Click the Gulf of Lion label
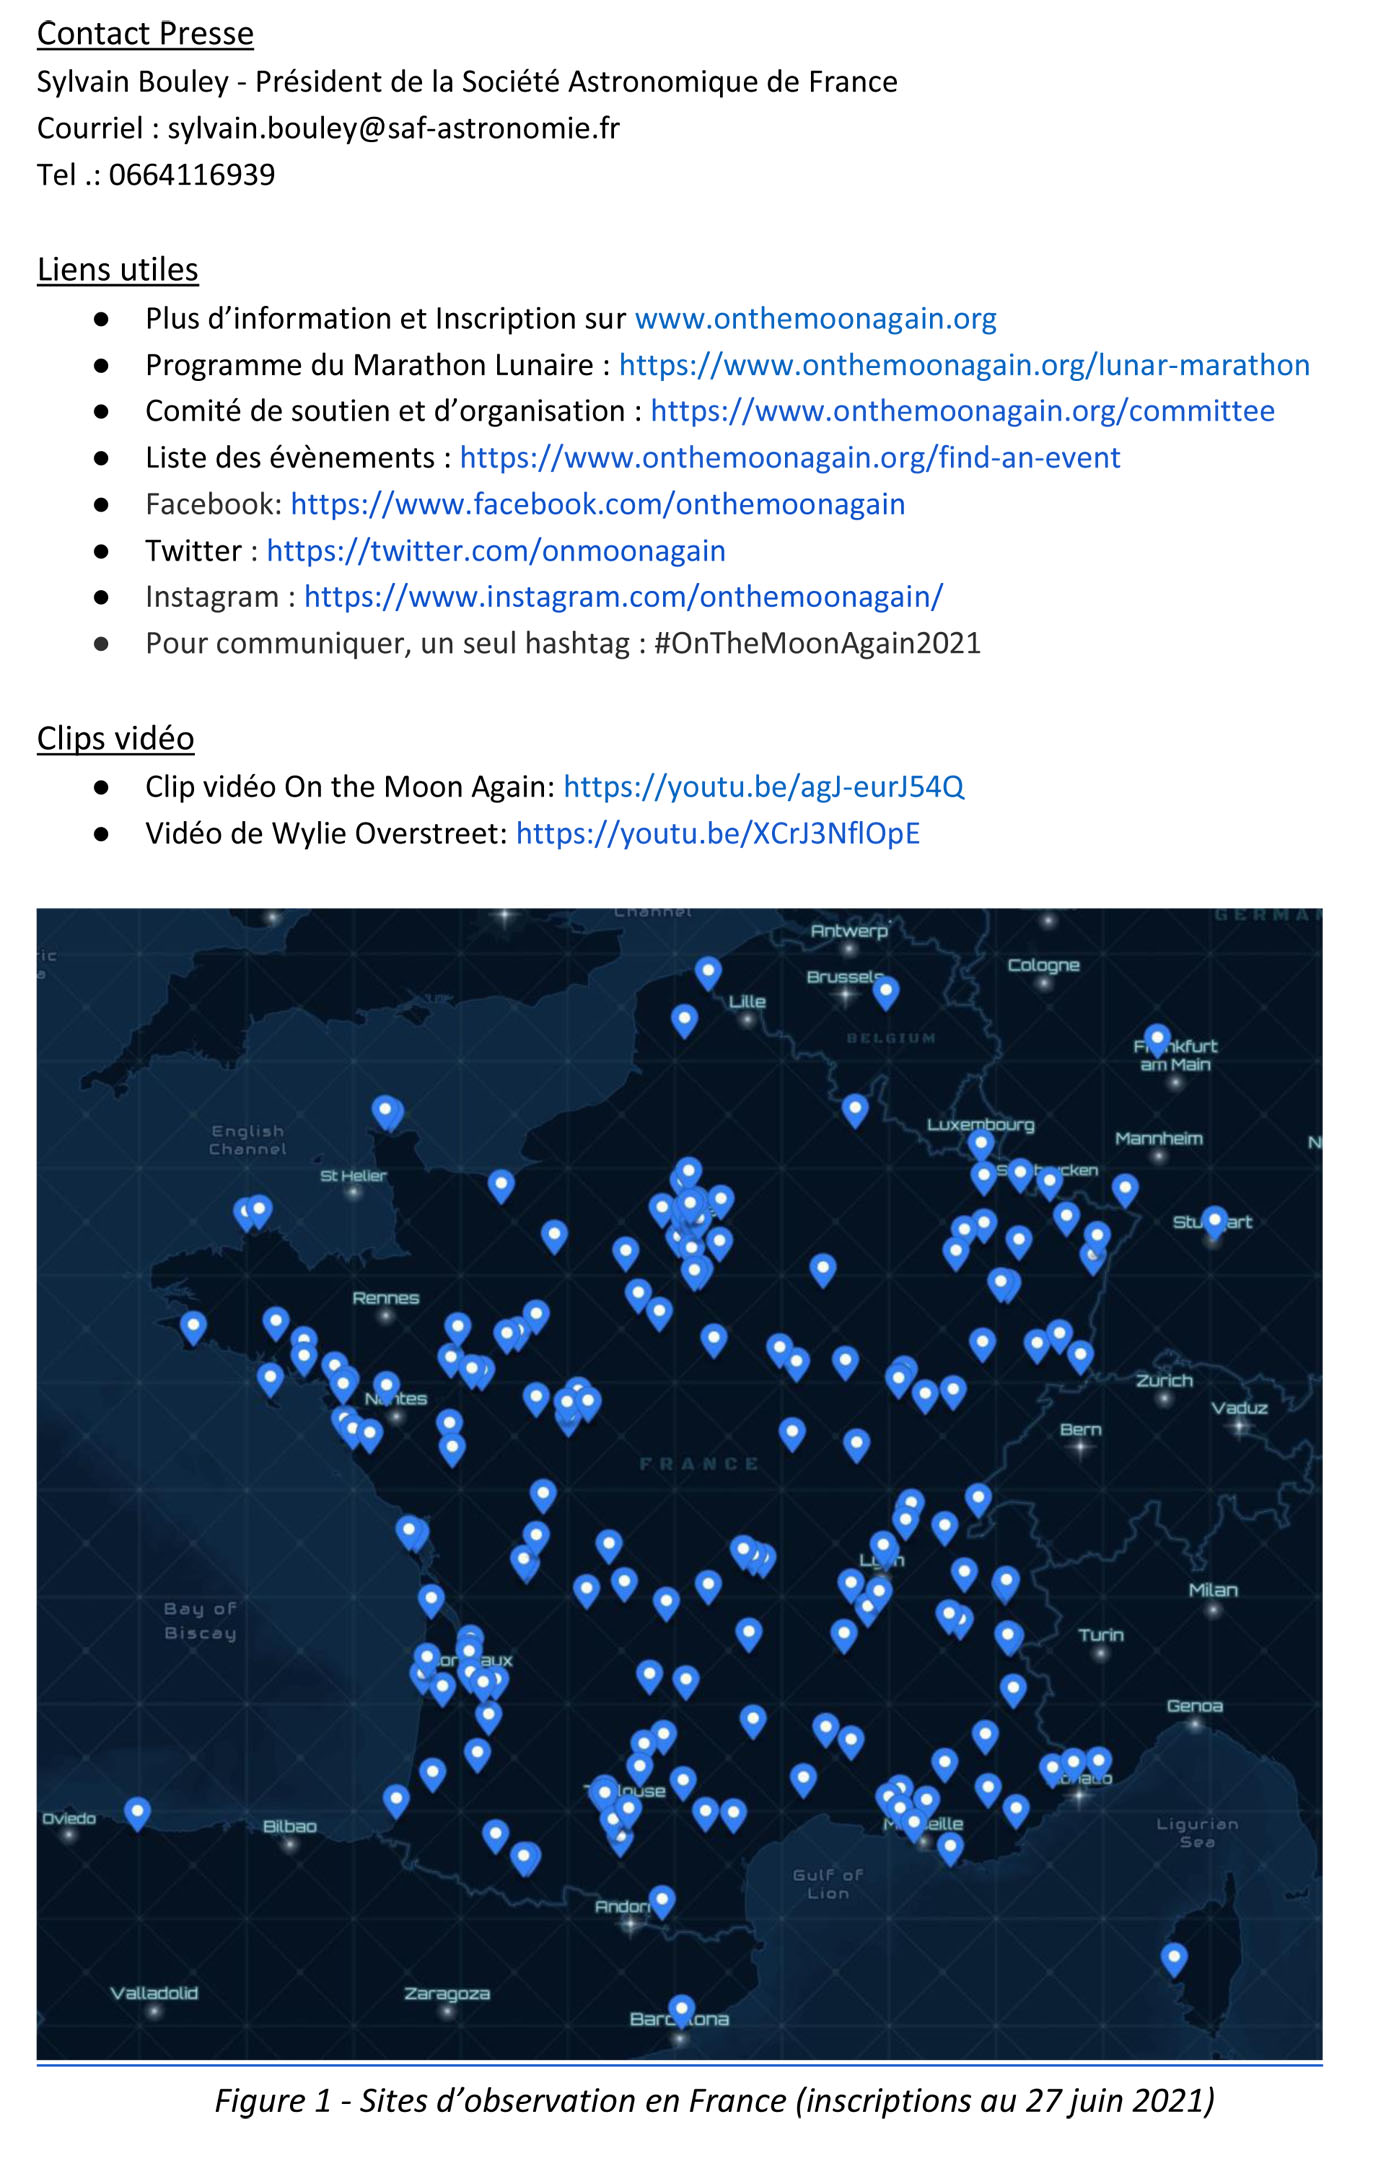1399x2179 pixels. [827, 1884]
